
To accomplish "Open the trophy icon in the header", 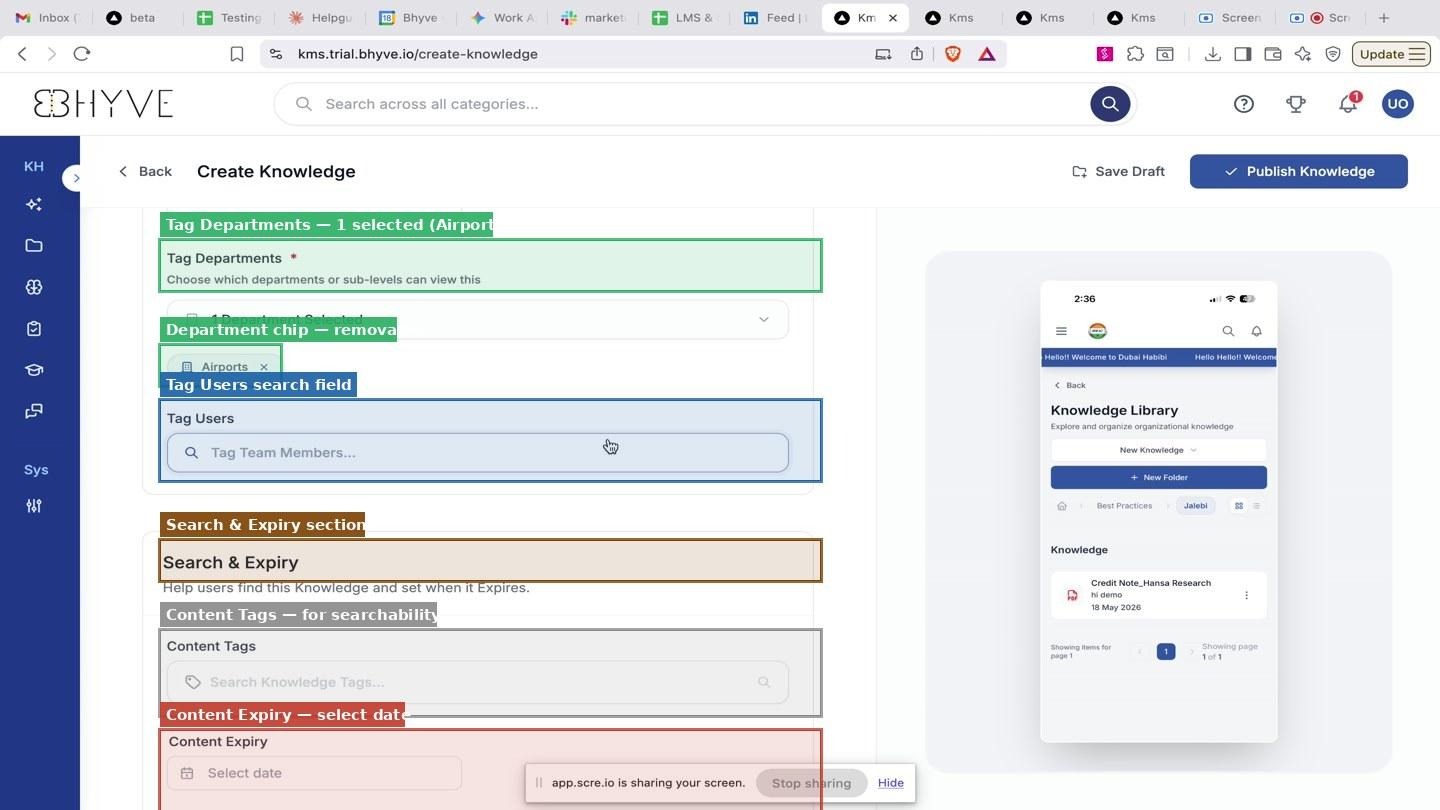I will point(1296,104).
